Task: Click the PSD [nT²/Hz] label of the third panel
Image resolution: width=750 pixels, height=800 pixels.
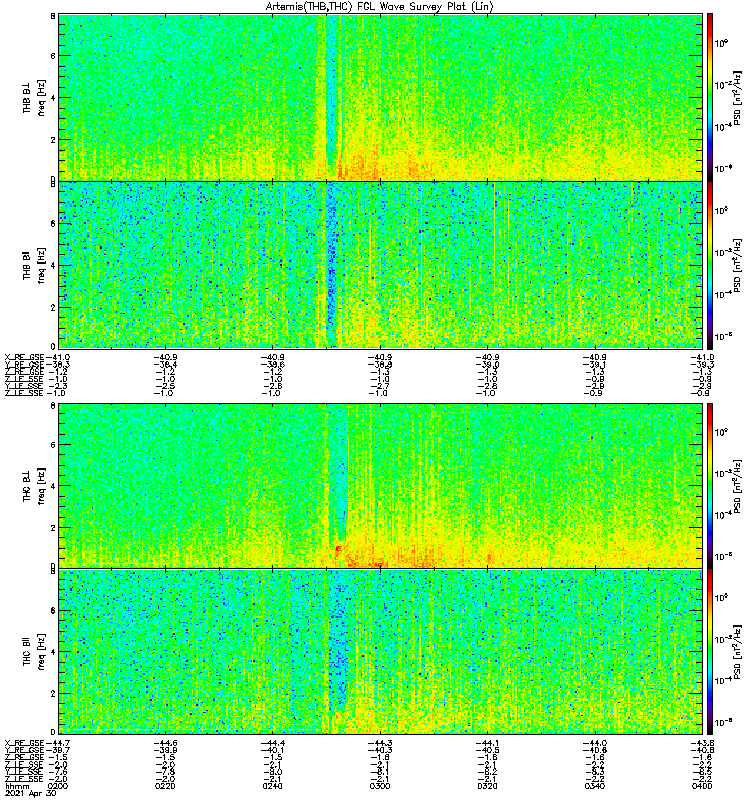Action: [x=737, y=486]
